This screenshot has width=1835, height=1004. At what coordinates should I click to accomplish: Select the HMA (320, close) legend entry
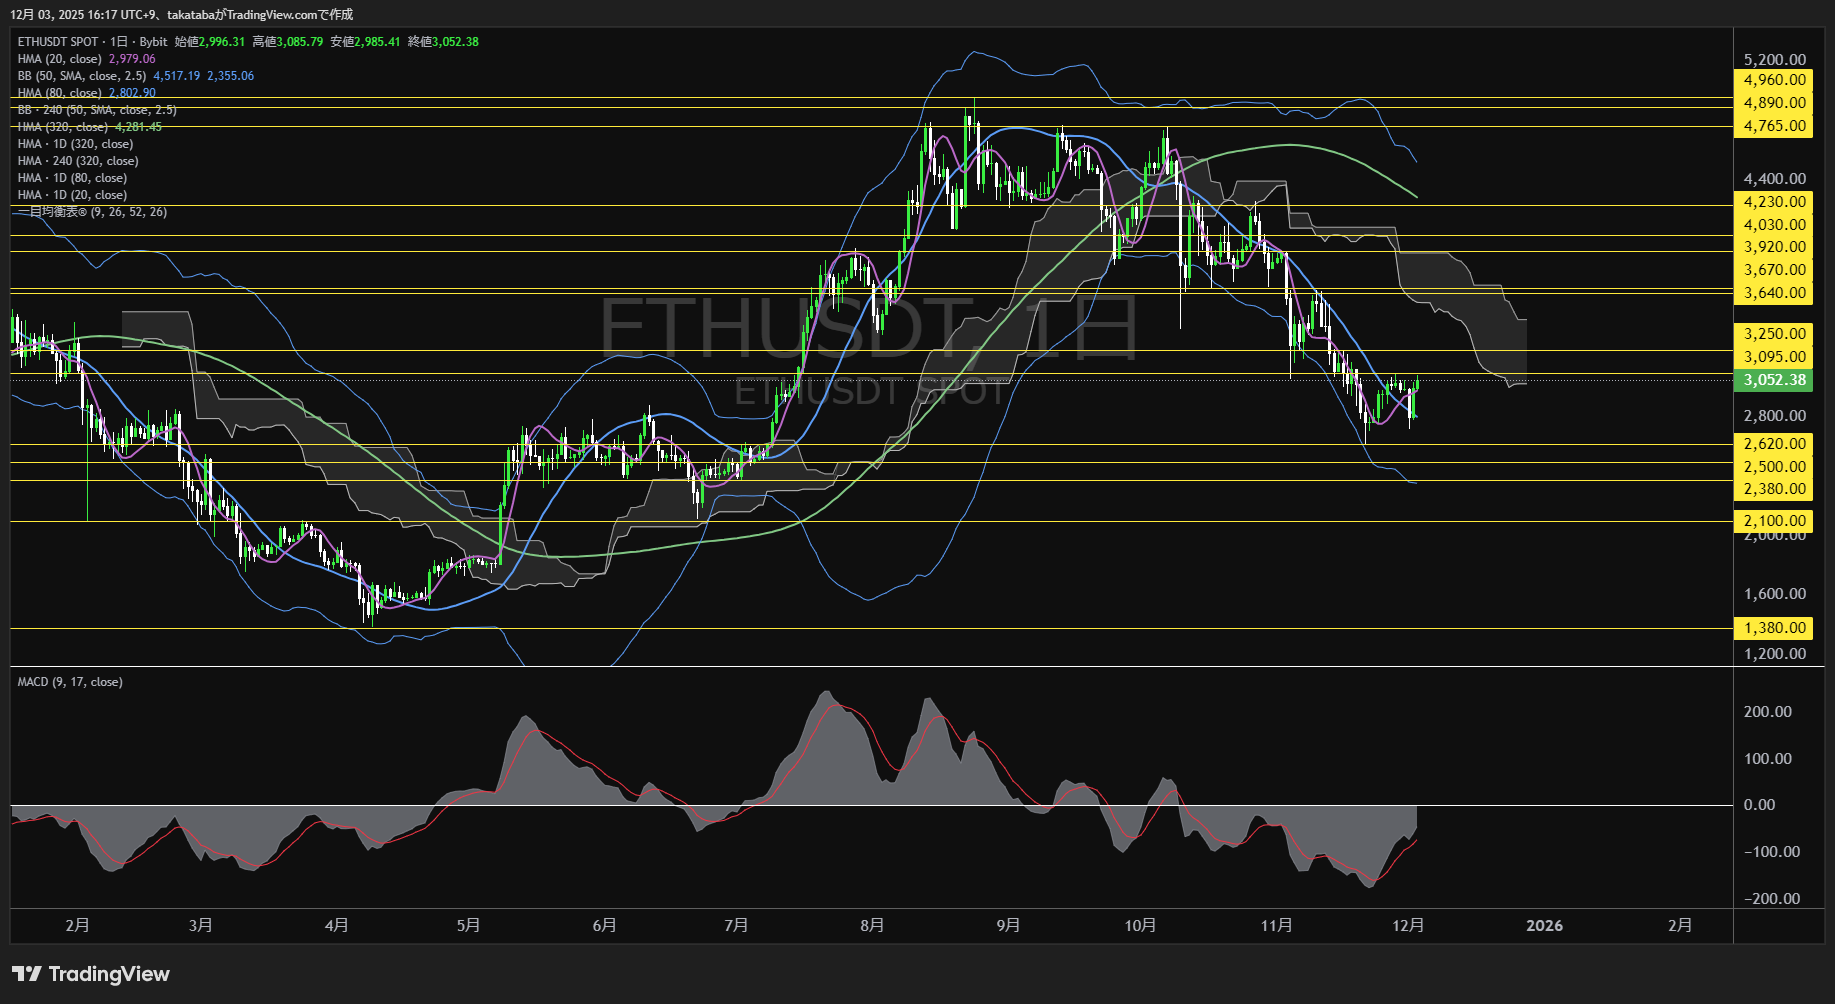click(65, 126)
